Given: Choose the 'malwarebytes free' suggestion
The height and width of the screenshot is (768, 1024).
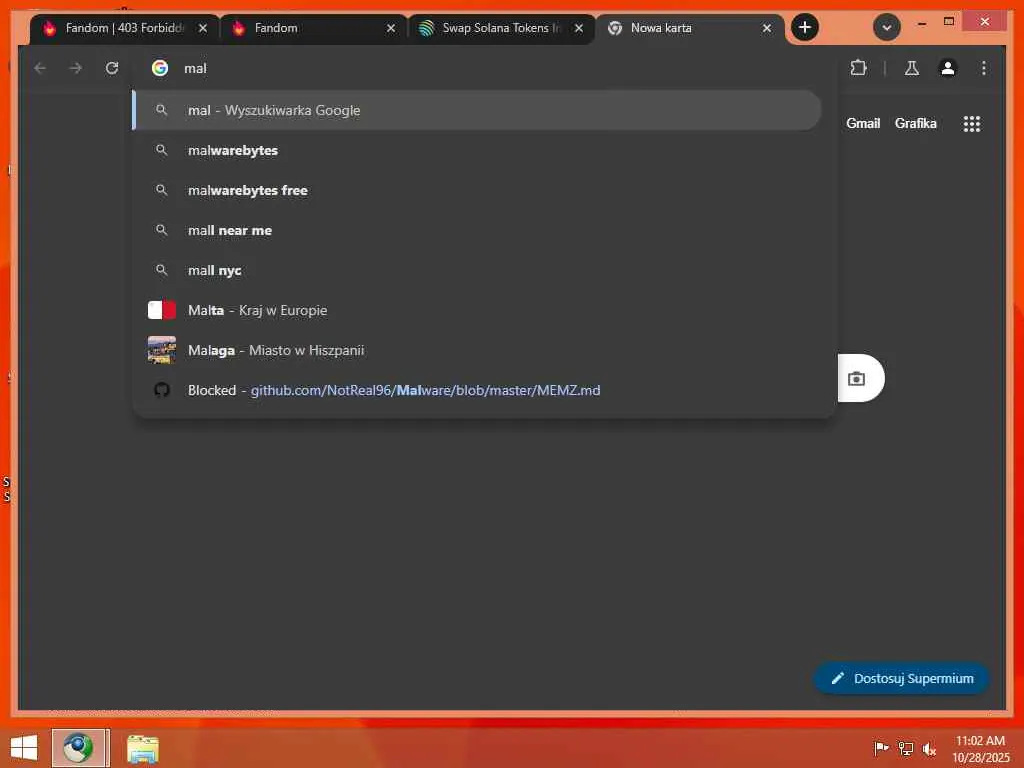Looking at the screenshot, I should tap(477, 190).
